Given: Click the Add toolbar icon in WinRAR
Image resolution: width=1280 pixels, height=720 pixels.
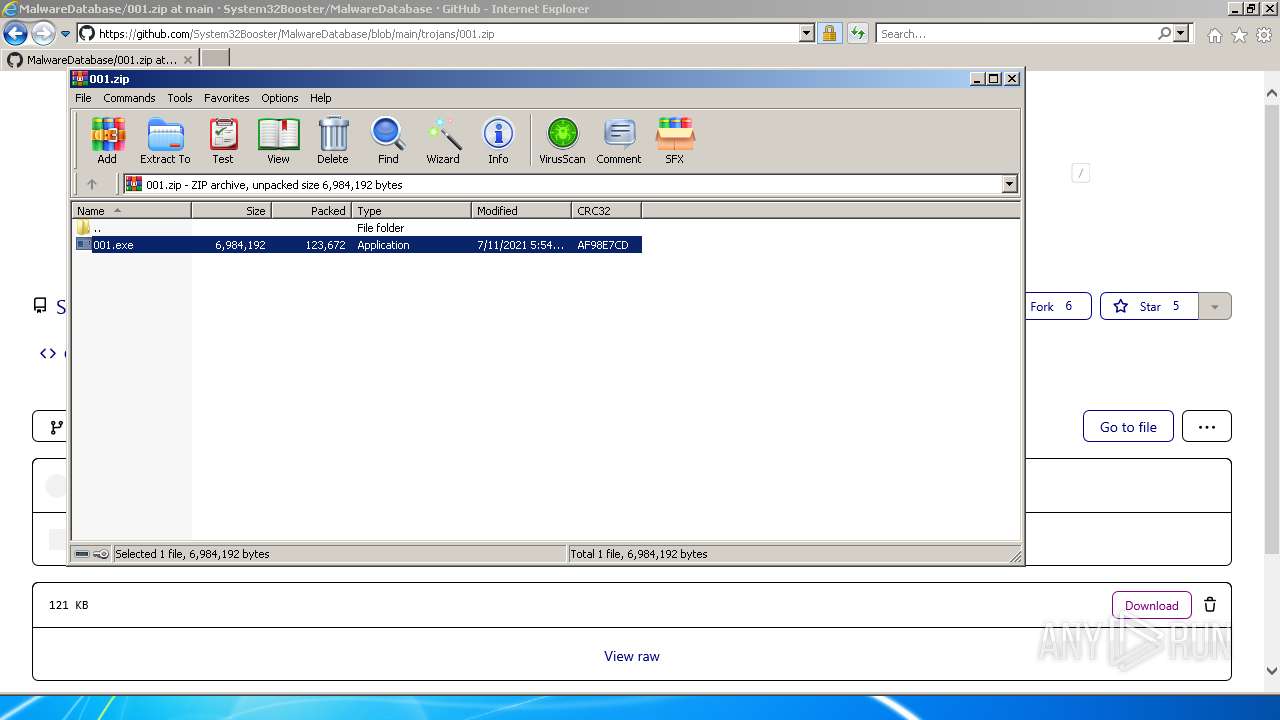Looking at the screenshot, I should pyautogui.click(x=107, y=140).
